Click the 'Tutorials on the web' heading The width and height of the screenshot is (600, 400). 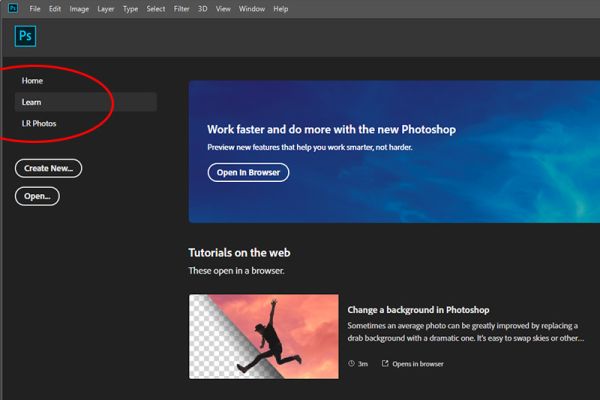tap(239, 253)
